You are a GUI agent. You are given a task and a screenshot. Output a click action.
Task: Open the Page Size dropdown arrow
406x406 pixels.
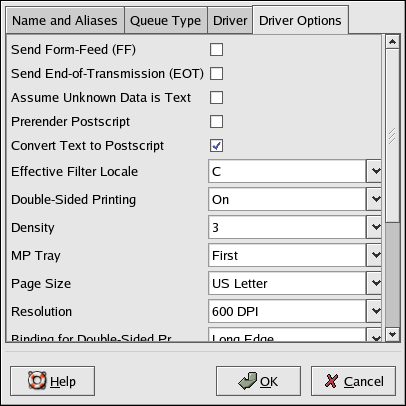coord(374,283)
